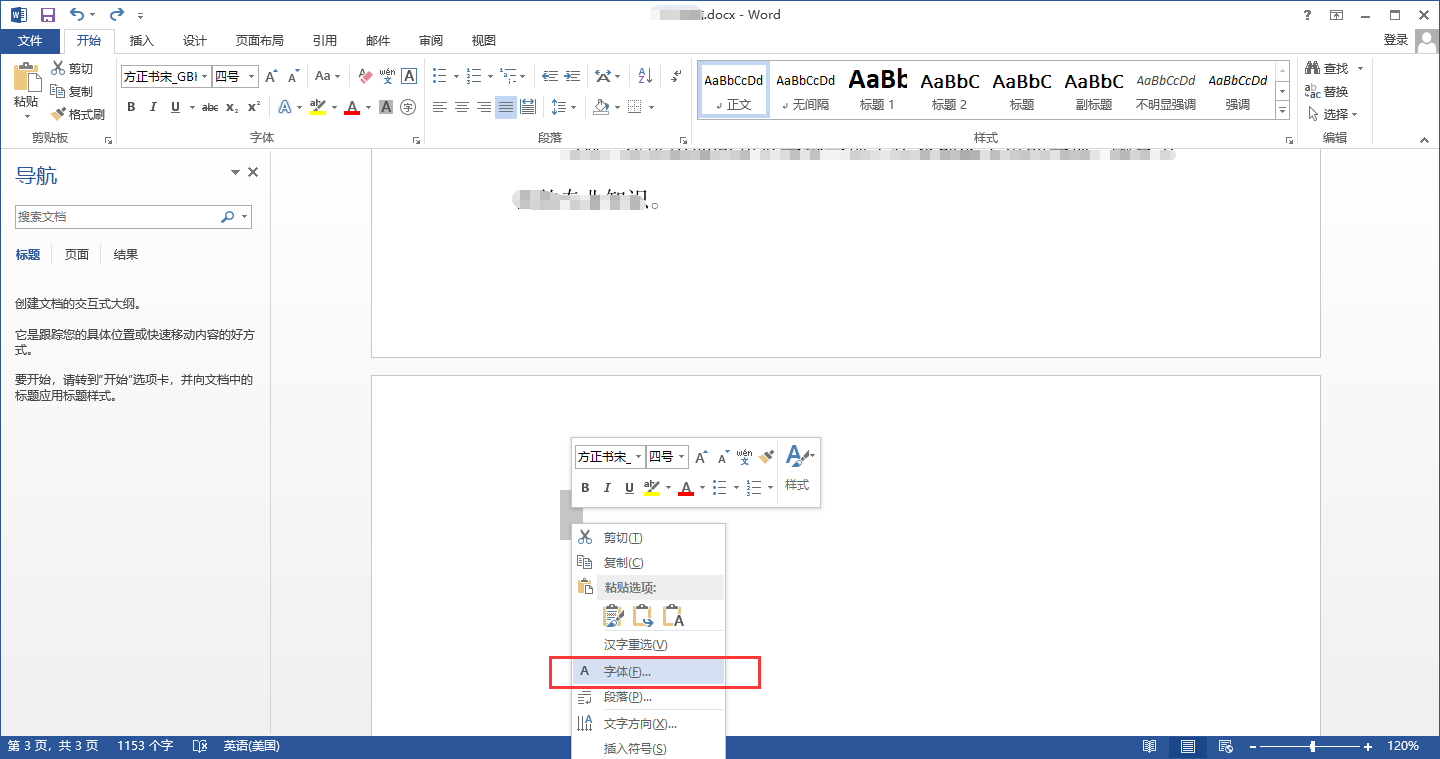Click the mini toolbar phonetic guide icon
This screenshot has height=759, width=1440.
(x=744, y=457)
